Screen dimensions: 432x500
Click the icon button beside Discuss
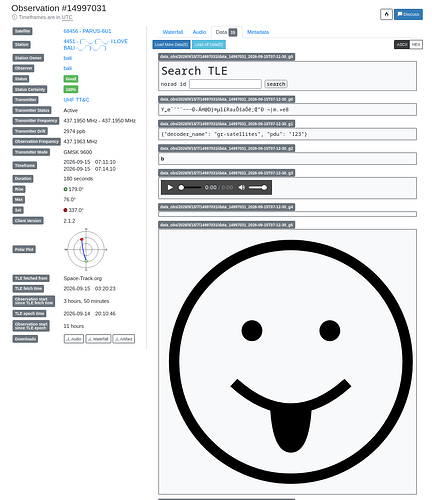(386, 14)
